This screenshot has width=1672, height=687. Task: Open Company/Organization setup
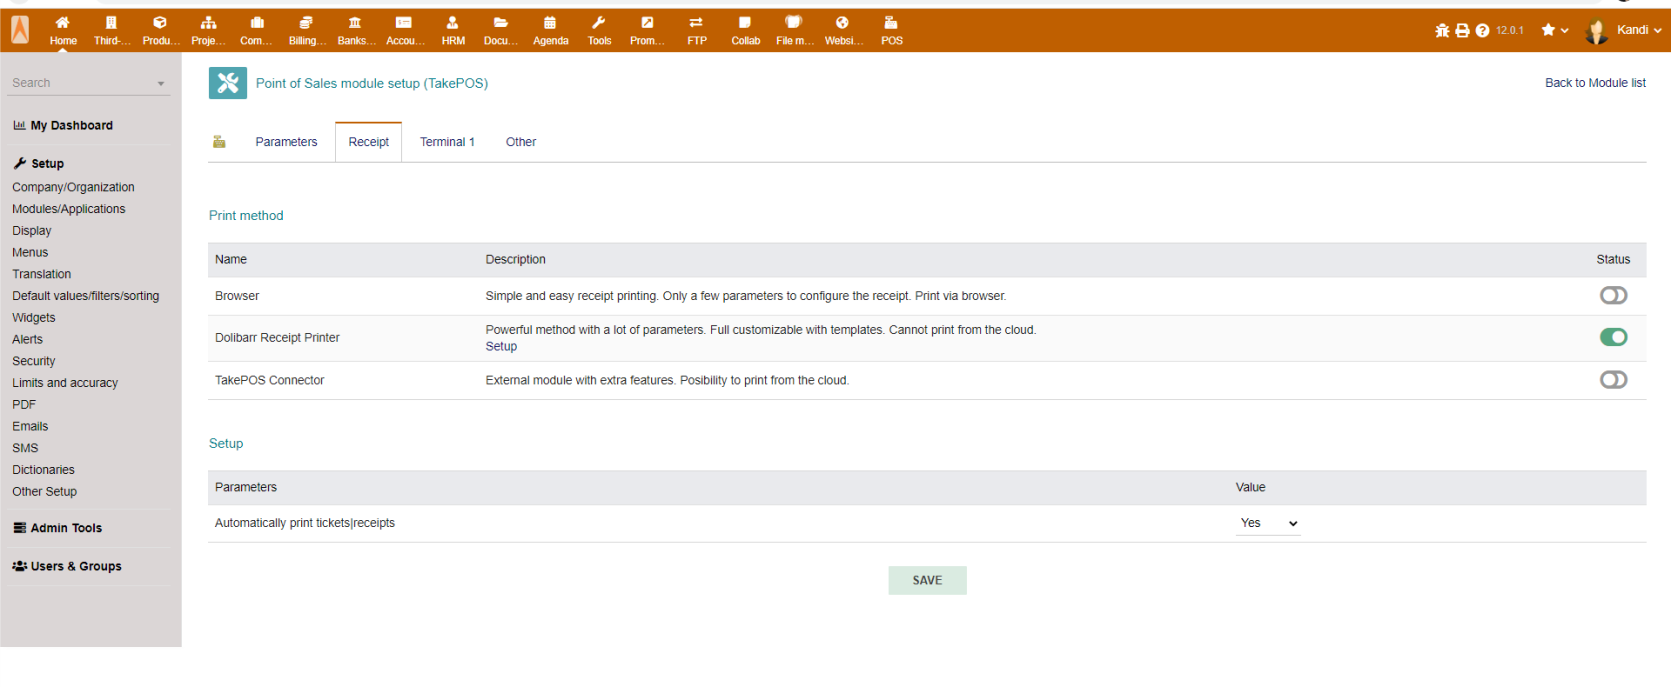click(x=73, y=187)
